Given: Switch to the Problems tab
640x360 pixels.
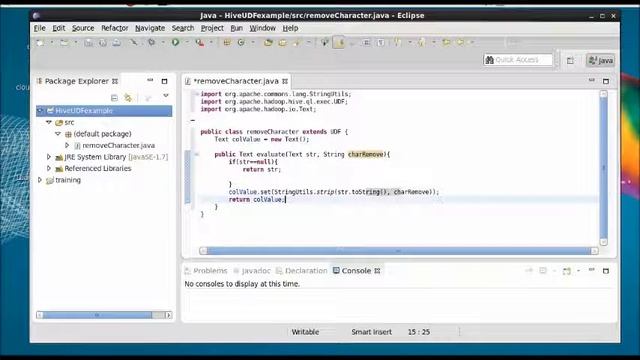Looking at the screenshot, I should (206, 271).
